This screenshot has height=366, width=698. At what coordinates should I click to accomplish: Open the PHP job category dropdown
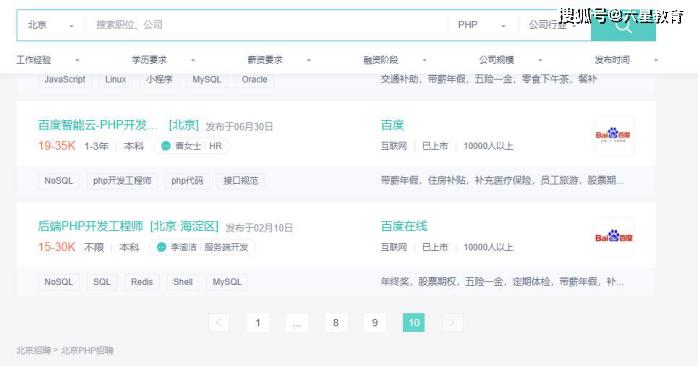pos(483,25)
